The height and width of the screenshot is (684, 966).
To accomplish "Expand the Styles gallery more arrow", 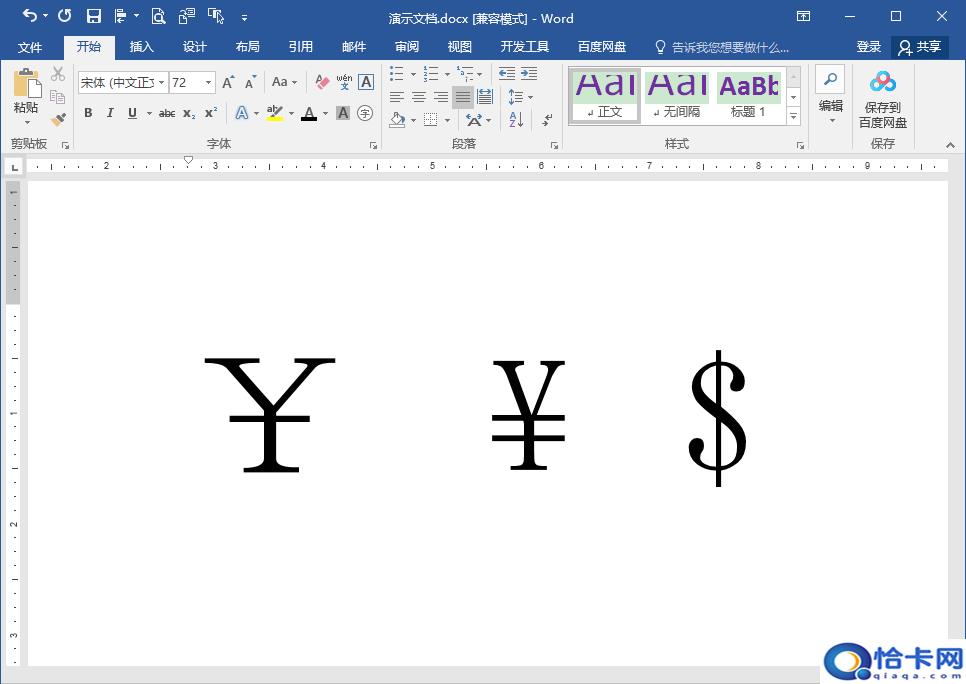I will (794, 117).
